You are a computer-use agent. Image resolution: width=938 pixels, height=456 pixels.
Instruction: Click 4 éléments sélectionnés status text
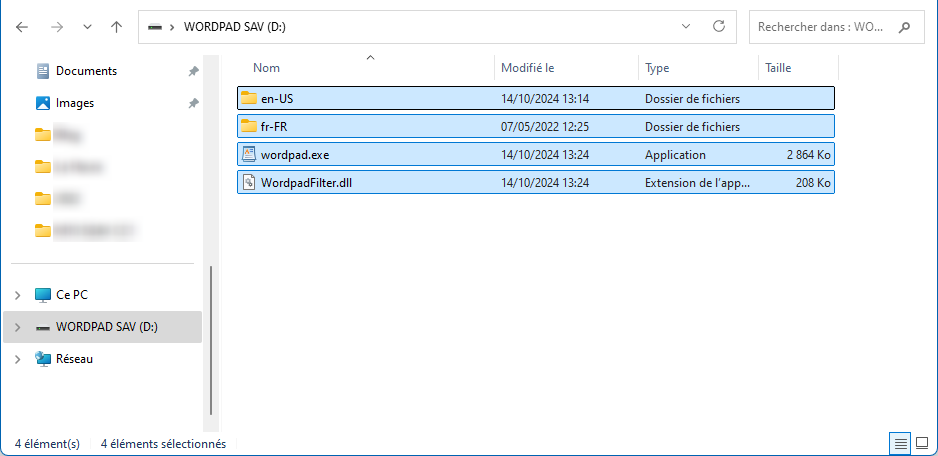[163, 444]
